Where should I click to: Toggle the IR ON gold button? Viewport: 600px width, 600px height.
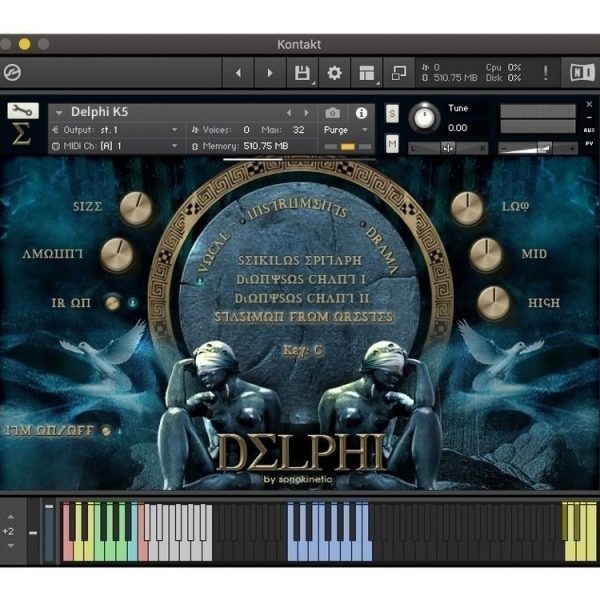click(x=112, y=303)
